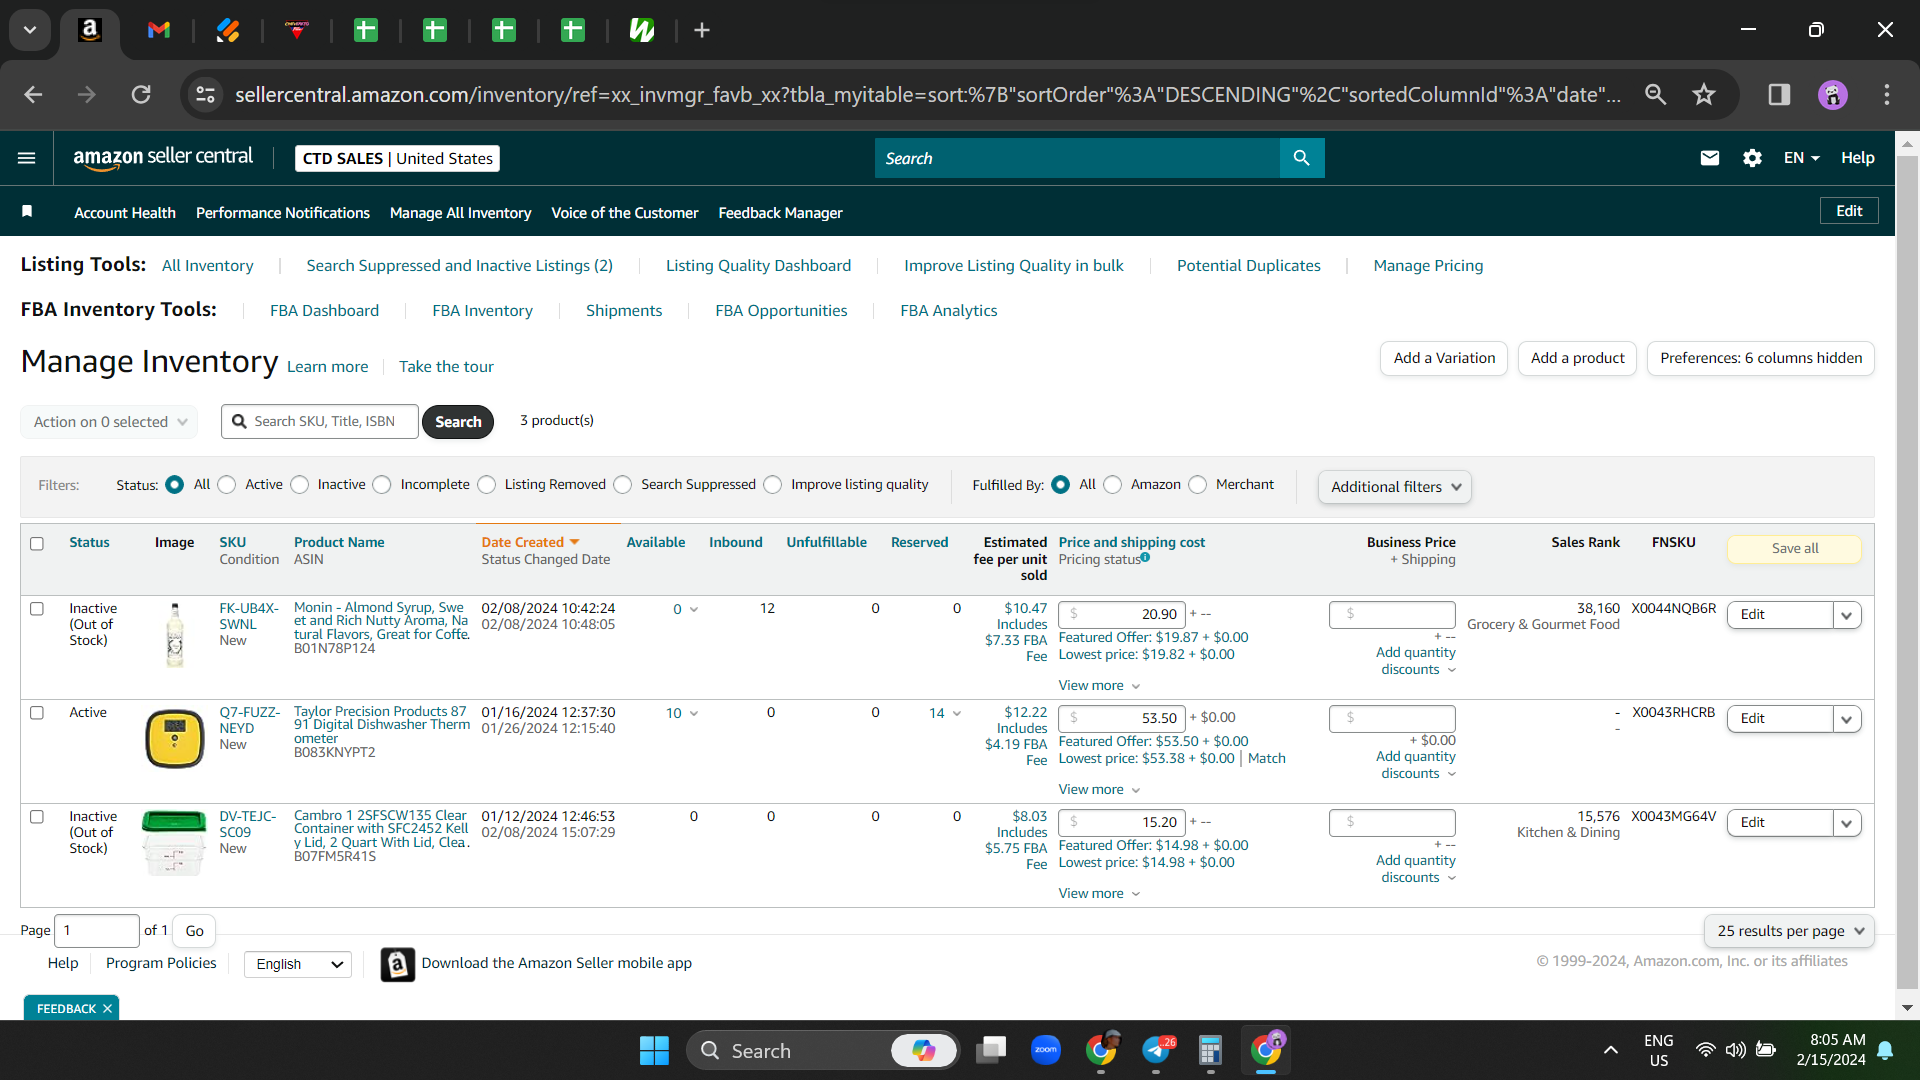Image resolution: width=1920 pixels, height=1080 pixels.
Task: Open Telegram from the taskbar
Action: [1156, 1050]
